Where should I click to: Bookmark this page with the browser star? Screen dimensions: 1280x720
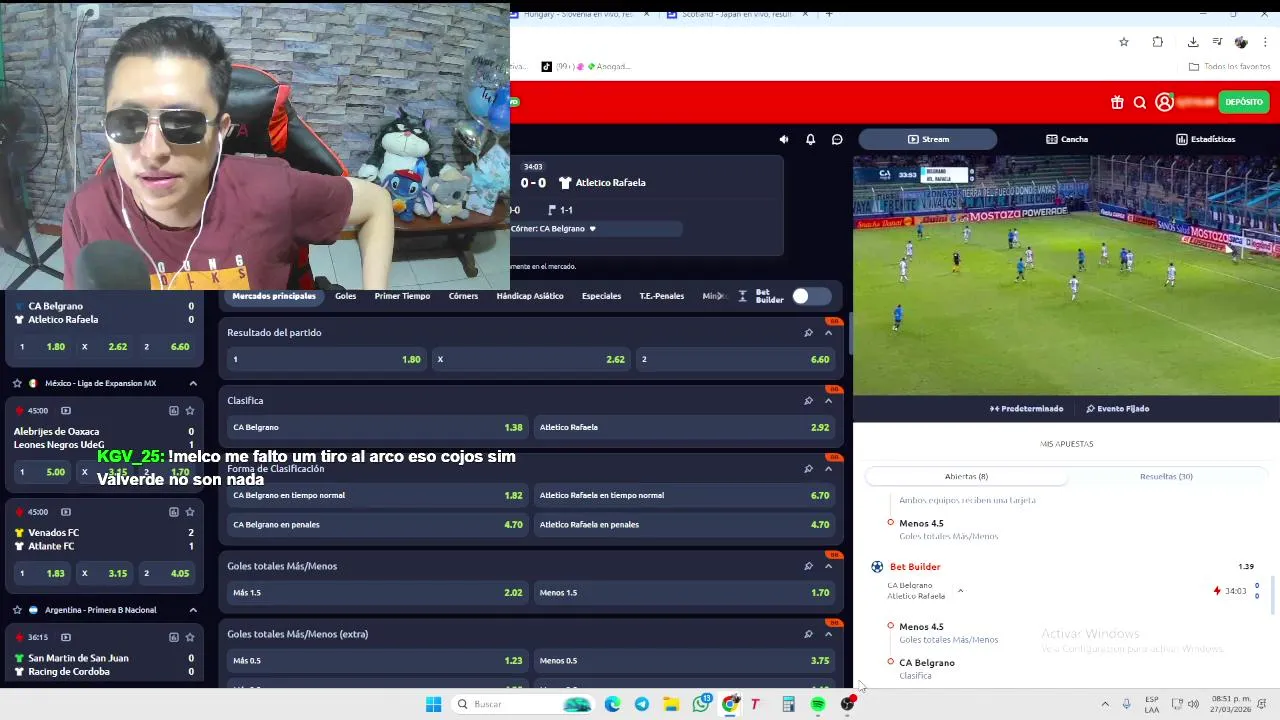[x=1124, y=42]
